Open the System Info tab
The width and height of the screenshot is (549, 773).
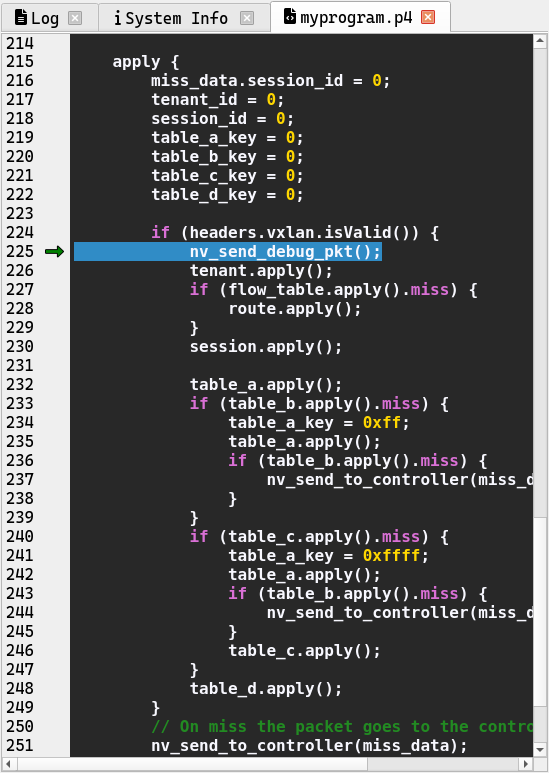184,18
